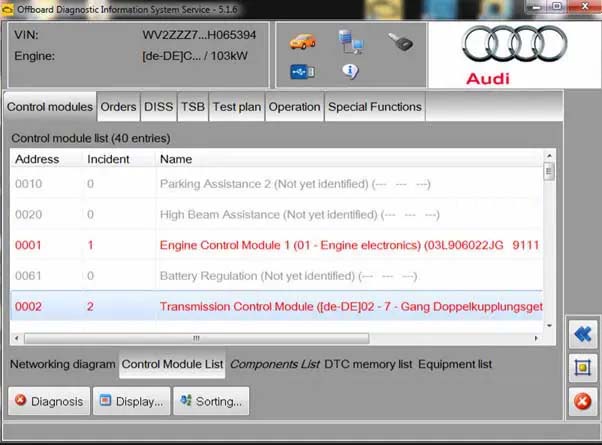Click the car key ignition icon
The width and height of the screenshot is (602, 445).
point(400,42)
